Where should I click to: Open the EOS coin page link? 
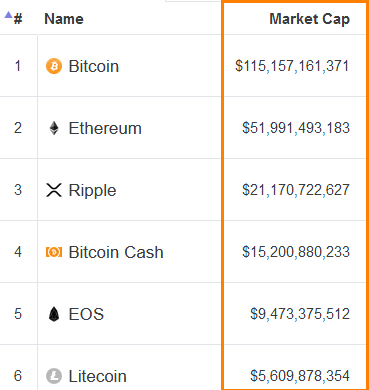86,314
